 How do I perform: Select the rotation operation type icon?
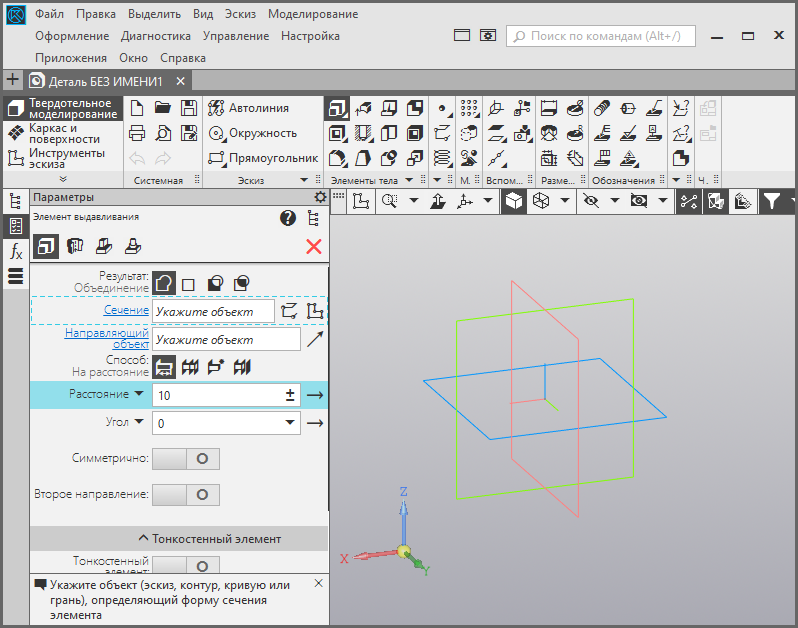pos(75,247)
